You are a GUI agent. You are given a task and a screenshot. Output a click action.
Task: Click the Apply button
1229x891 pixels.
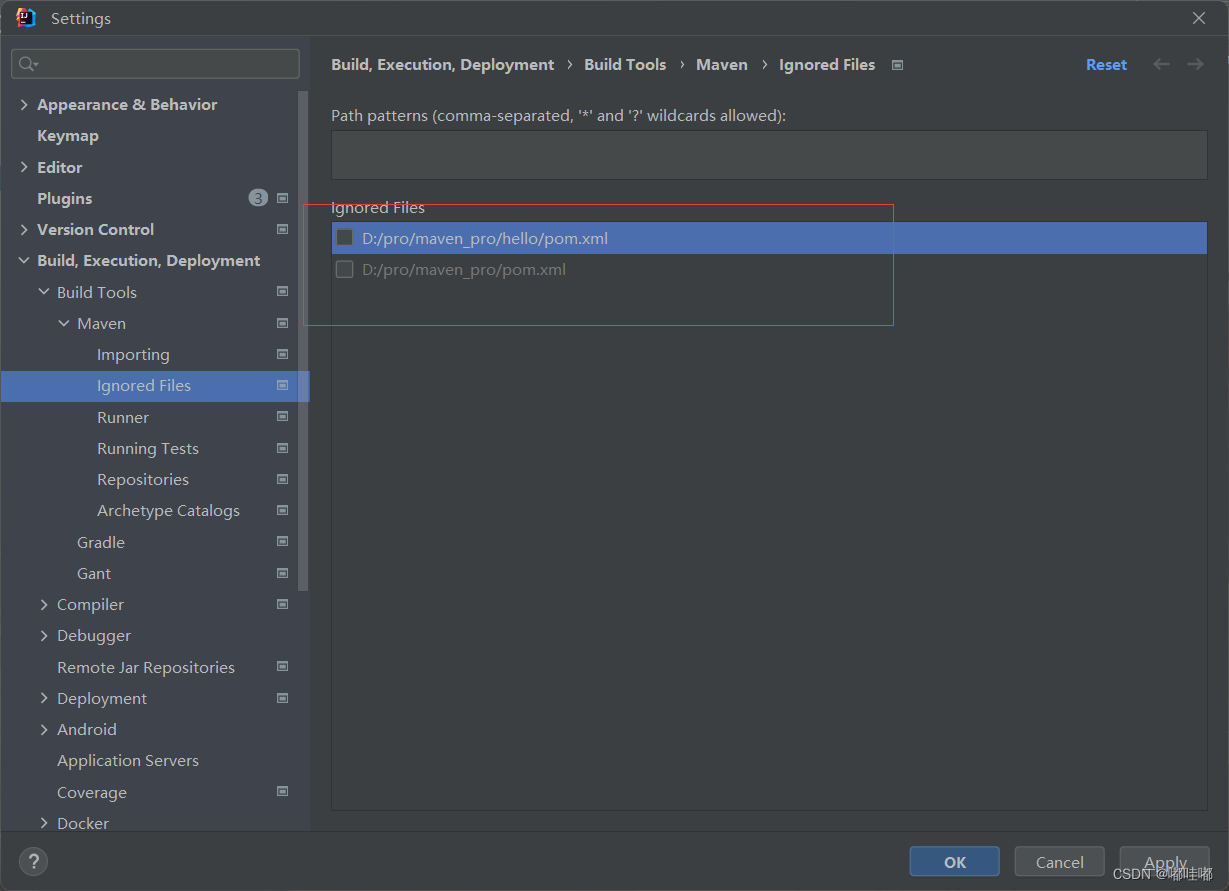click(1165, 862)
